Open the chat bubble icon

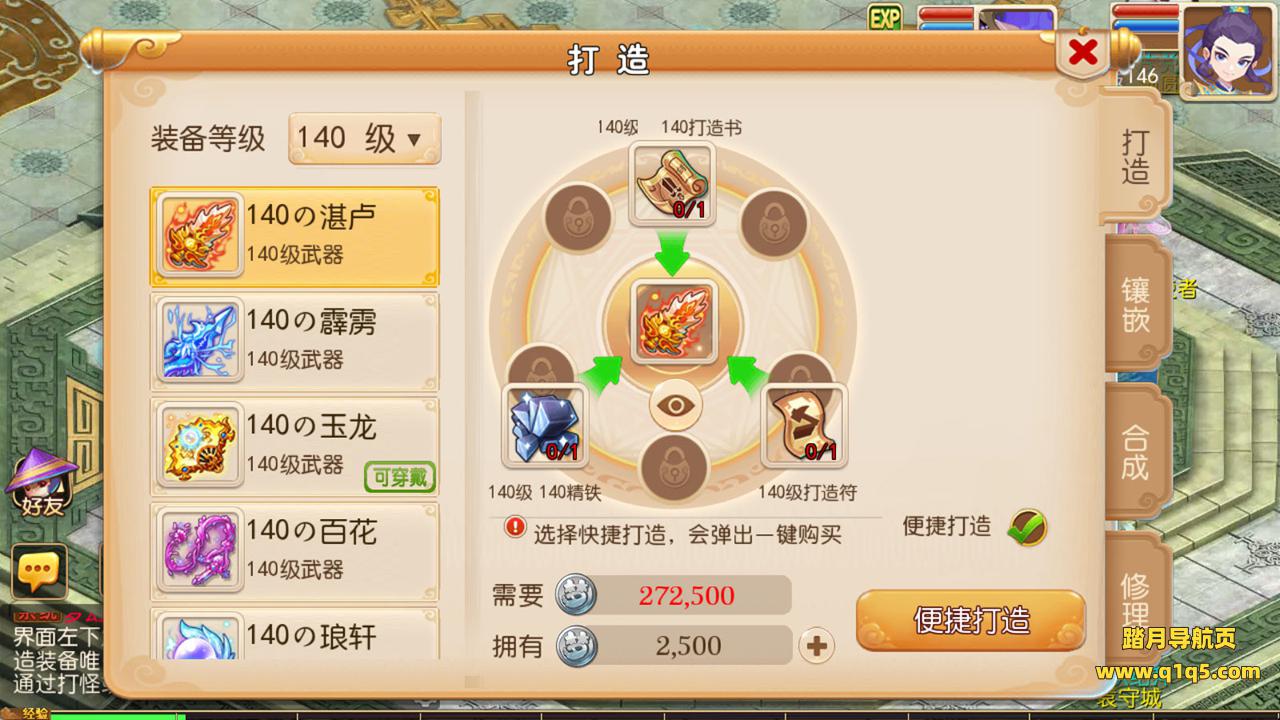click(x=39, y=573)
